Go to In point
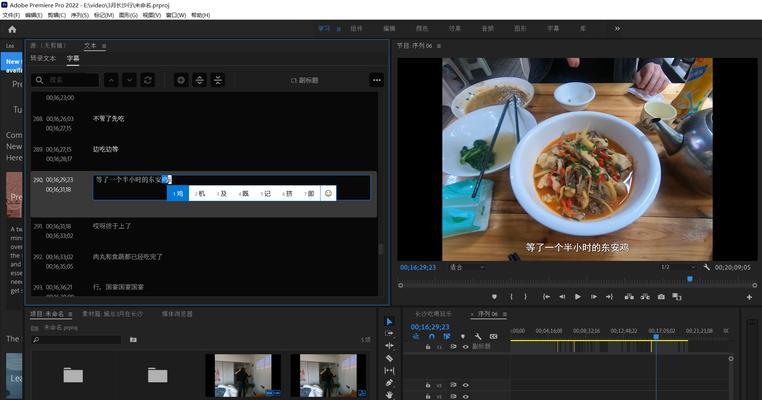 pos(546,296)
